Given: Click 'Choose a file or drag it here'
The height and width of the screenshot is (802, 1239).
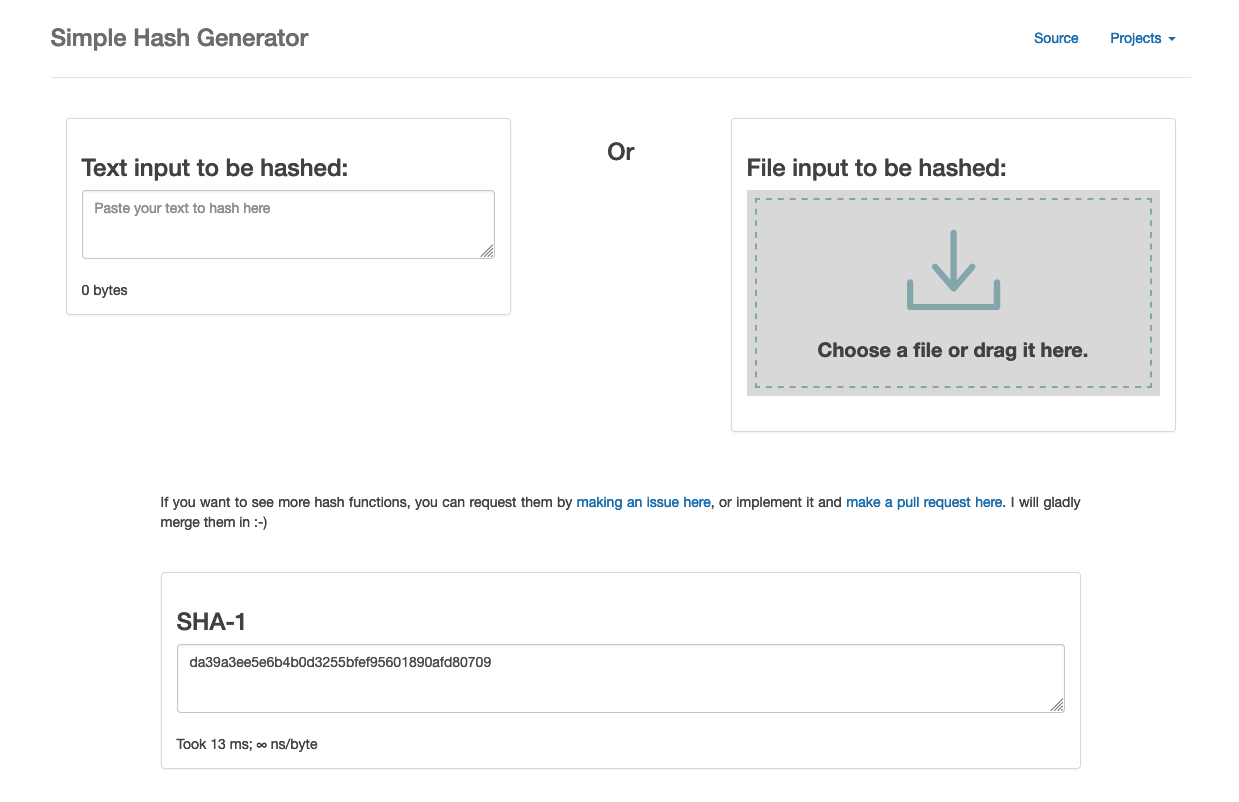Looking at the screenshot, I should click(x=953, y=350).
